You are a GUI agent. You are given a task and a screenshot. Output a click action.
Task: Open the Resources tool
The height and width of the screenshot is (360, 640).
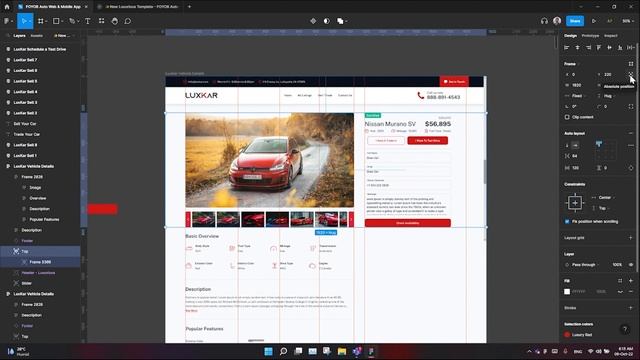(x=101, y=21)
